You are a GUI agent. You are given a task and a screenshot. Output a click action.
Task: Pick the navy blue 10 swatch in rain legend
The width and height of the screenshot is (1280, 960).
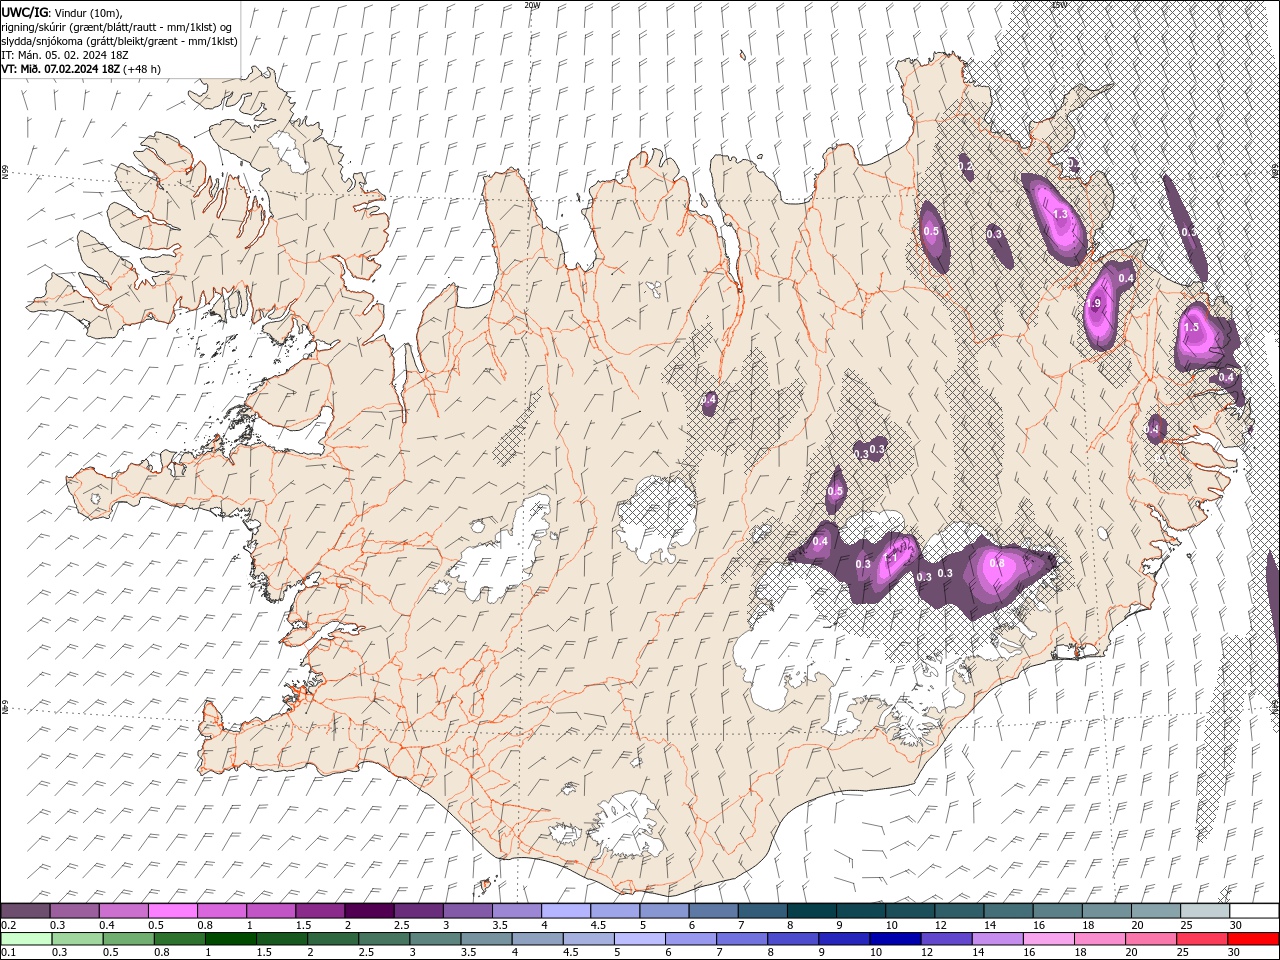(x=895, y=939)
